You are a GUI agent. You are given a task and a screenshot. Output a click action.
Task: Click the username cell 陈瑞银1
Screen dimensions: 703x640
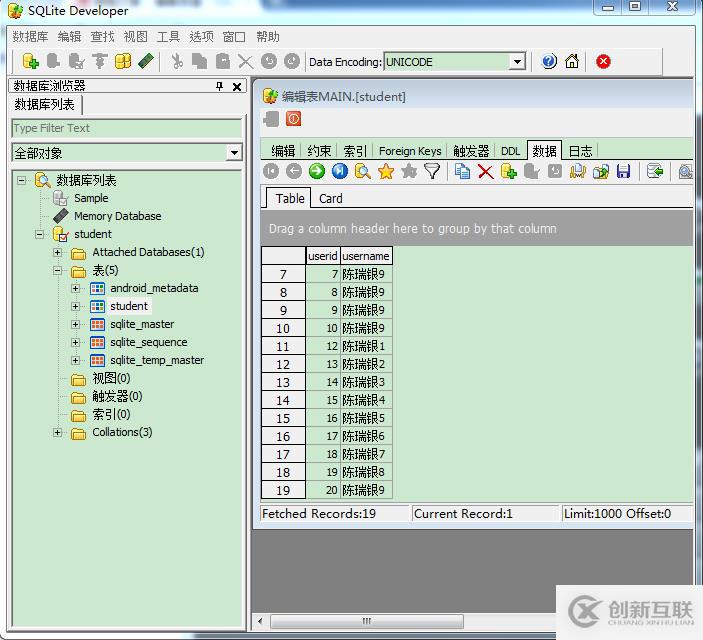coord(366,346)
